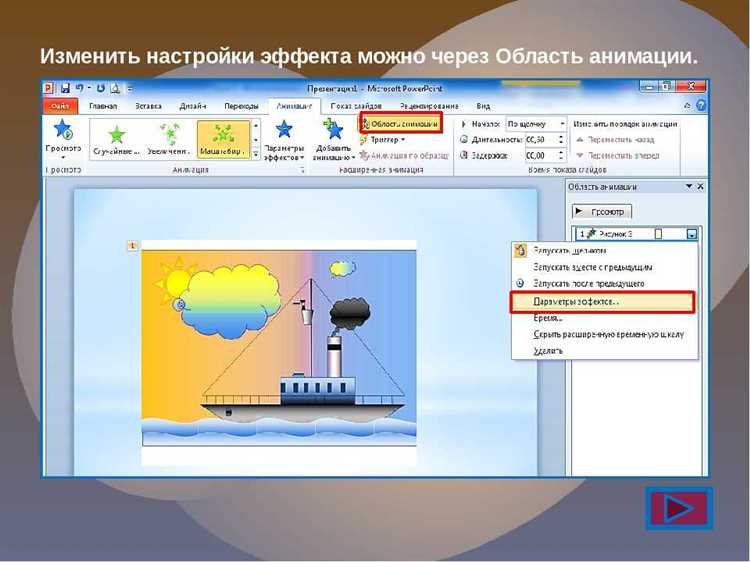The height and width of the screenshot is (562, 750).
Task: Choose Скрыть расширенную временную шкалу
Action: click(604, 335)
